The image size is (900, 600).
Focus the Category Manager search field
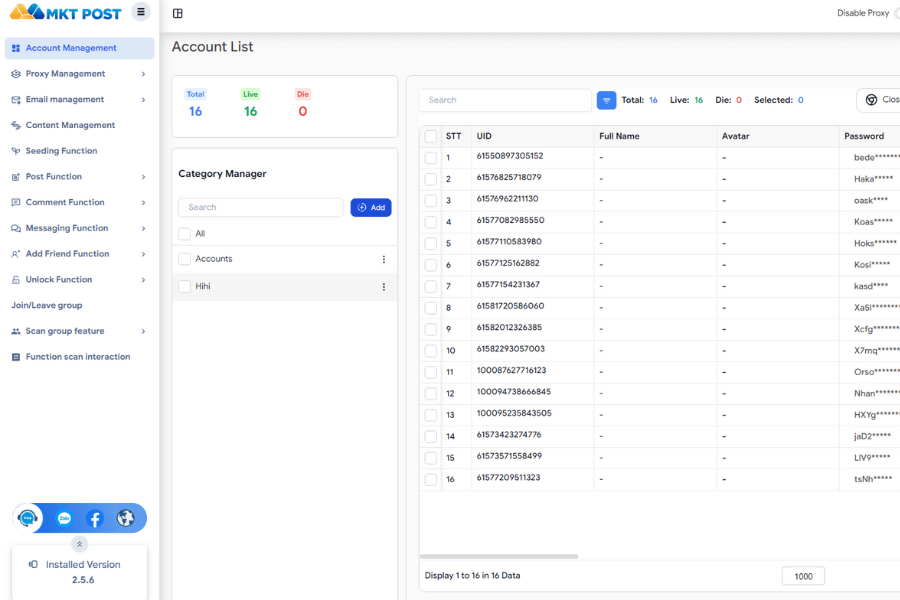tap(261, 207)
